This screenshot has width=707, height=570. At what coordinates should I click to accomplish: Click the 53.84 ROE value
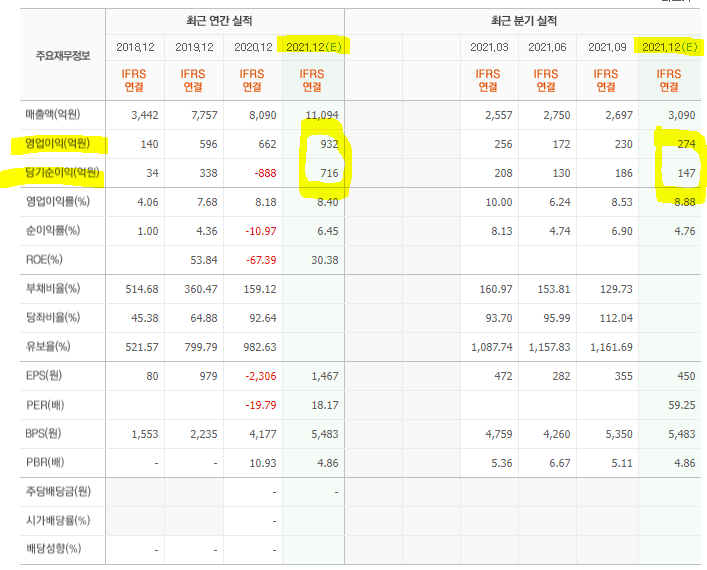[204, 260]
